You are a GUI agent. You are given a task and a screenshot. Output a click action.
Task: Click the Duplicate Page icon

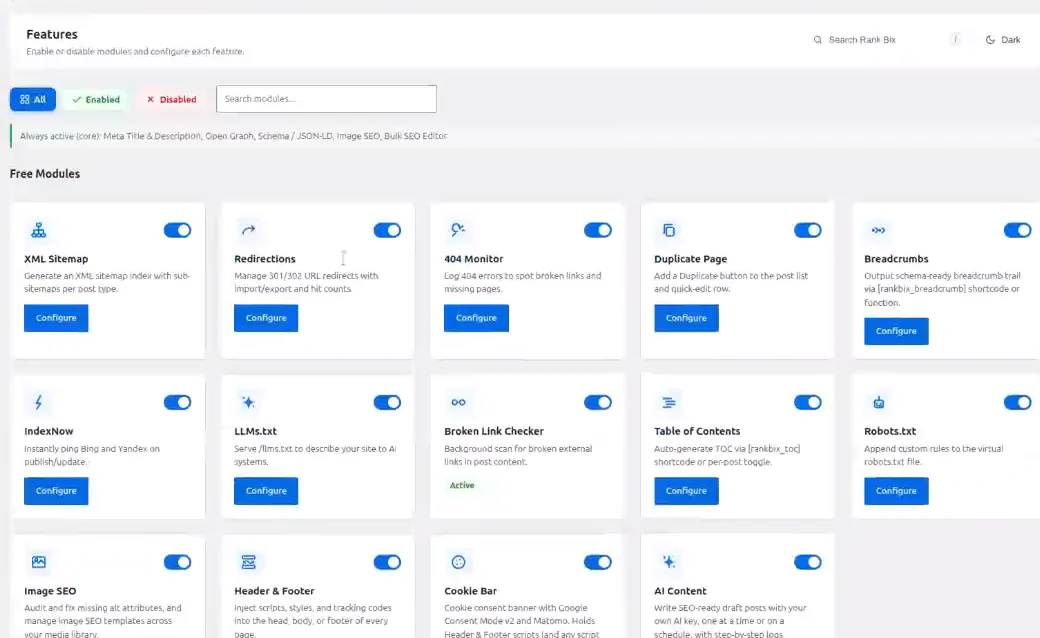pos(669,230)
